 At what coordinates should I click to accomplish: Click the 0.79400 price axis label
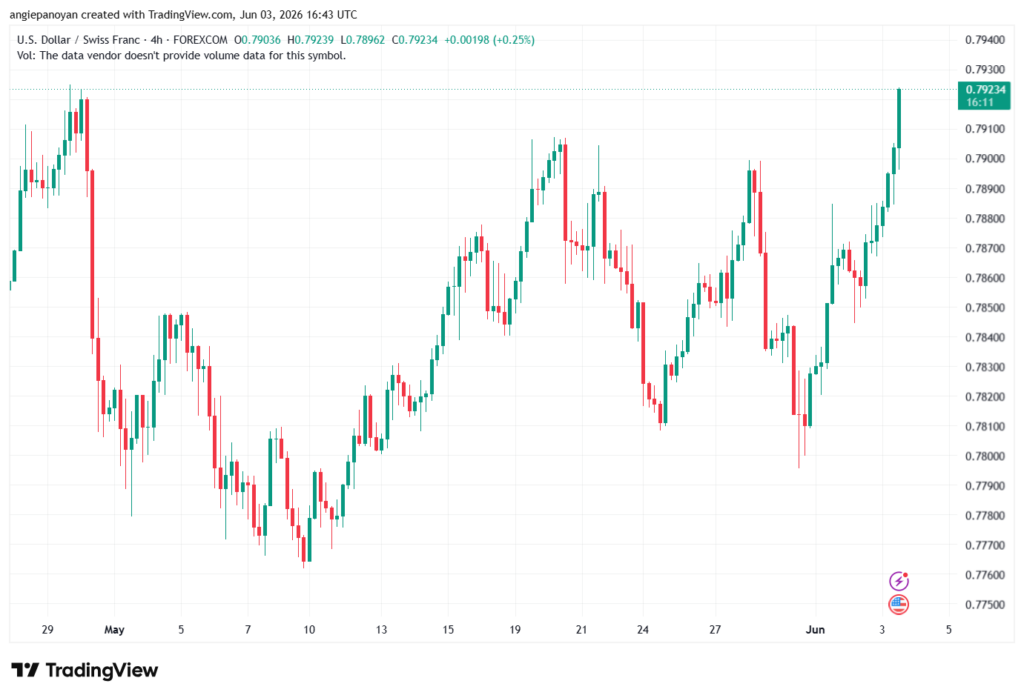(x=985, y=40)
